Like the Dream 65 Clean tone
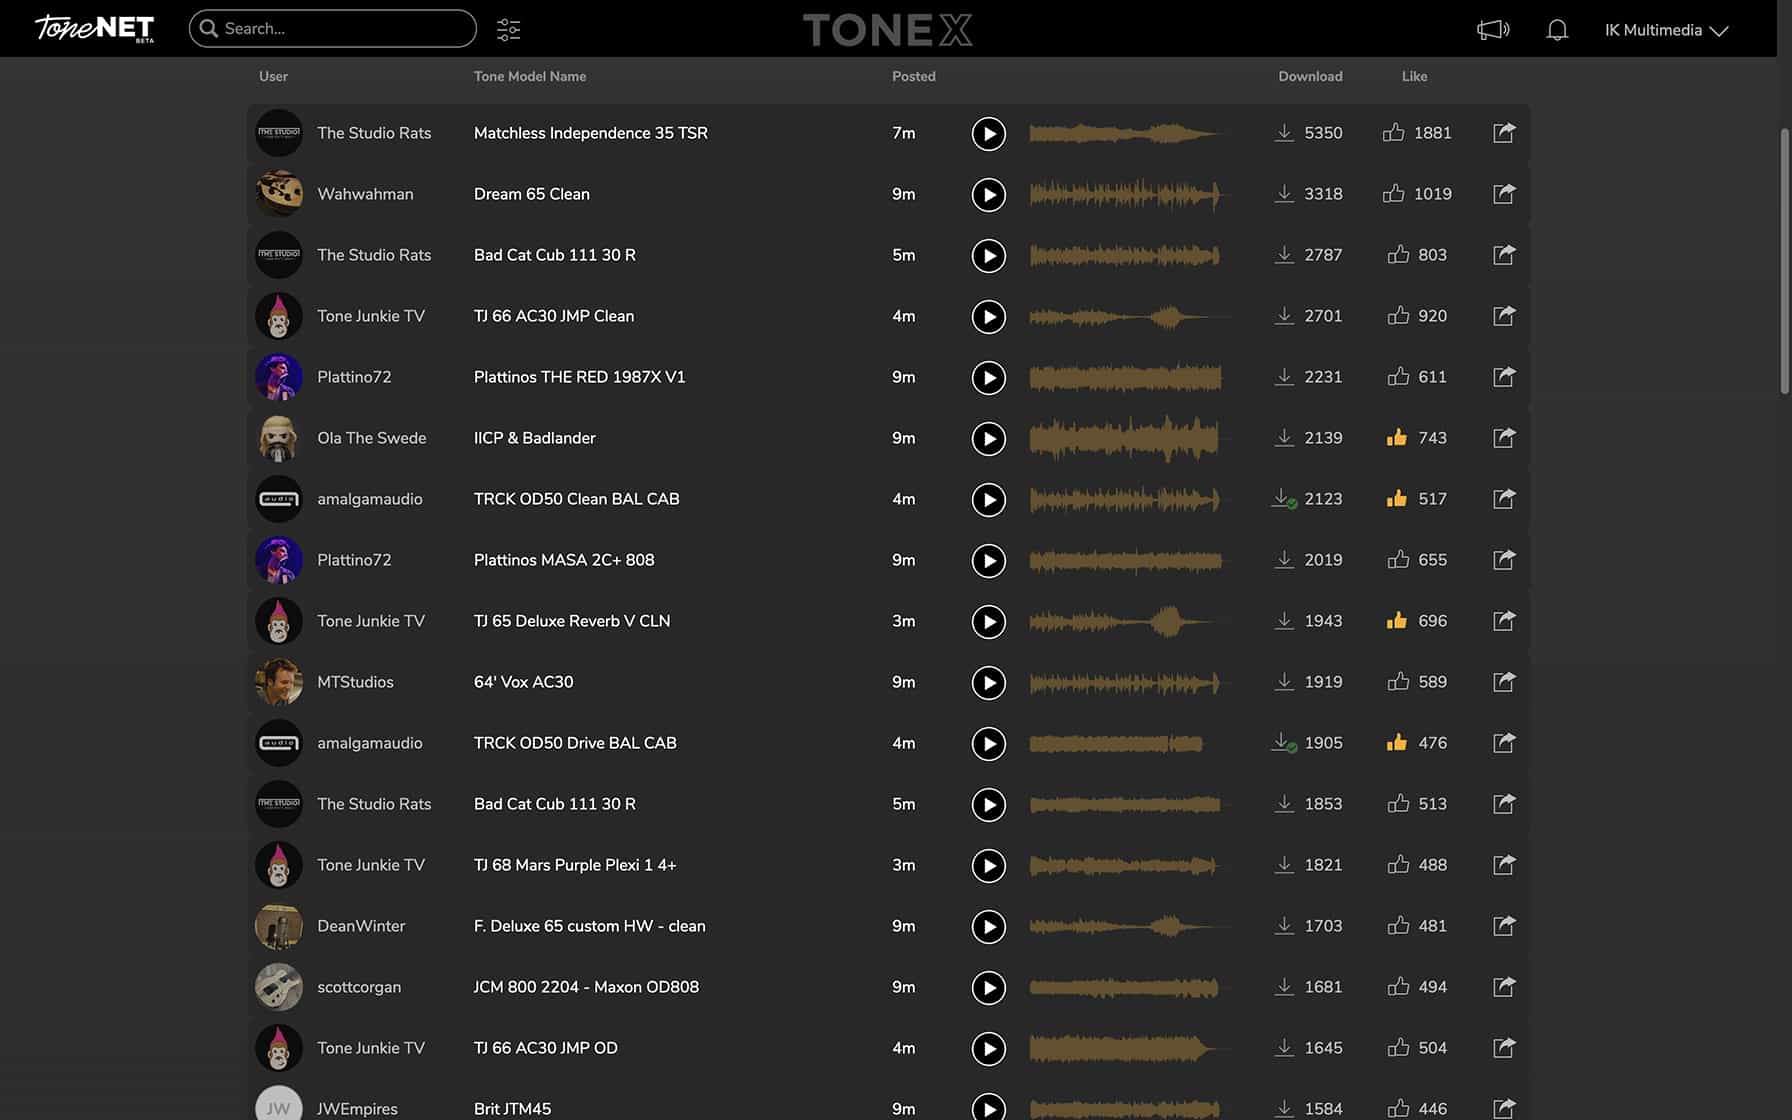1792x1120 pixels. coord(1393,193)
